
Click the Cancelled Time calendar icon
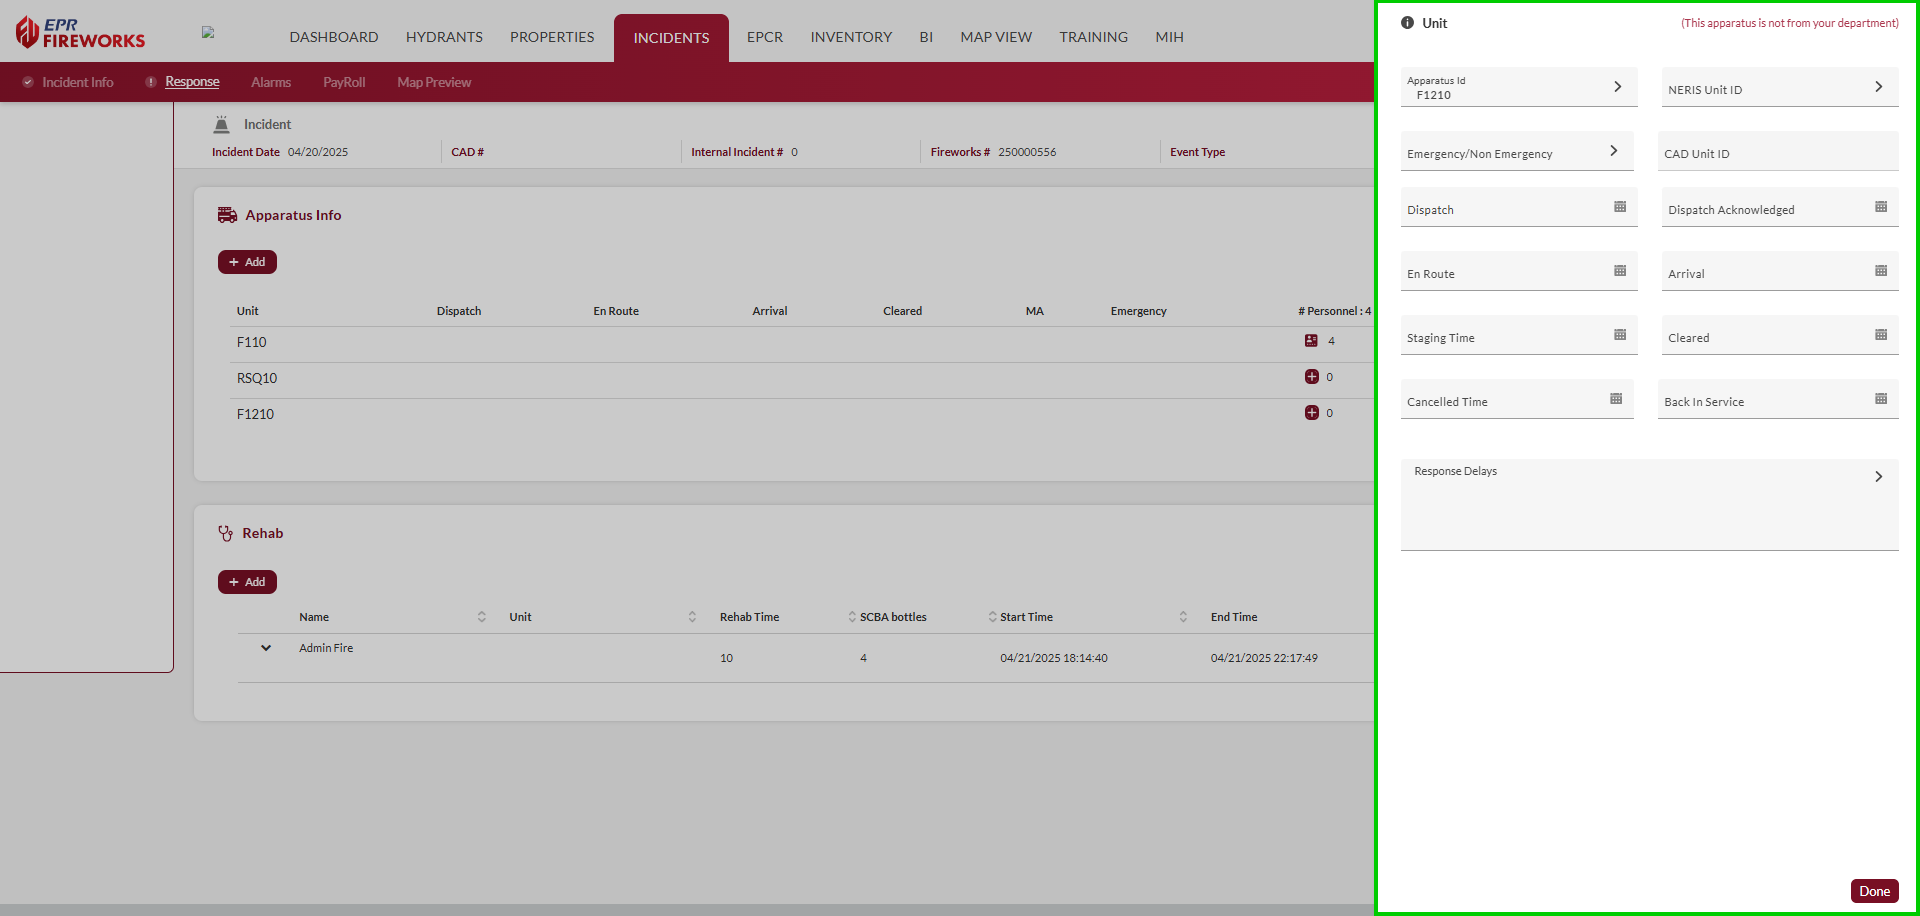point(1615,399)
